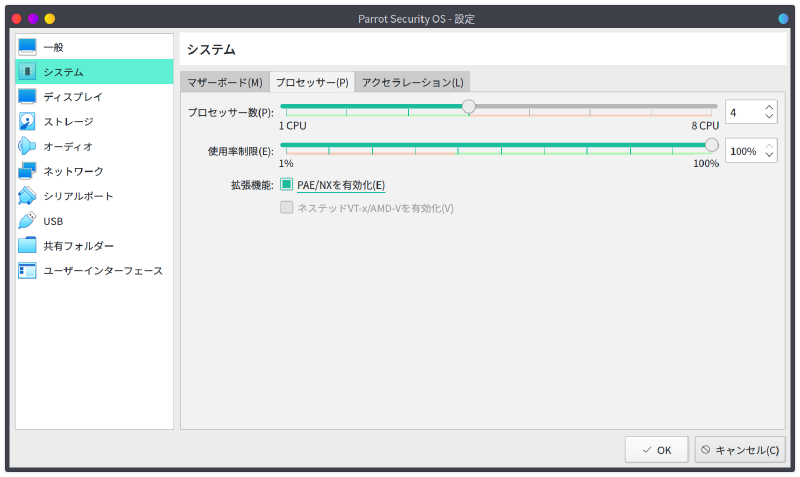Image resolution: width=800 pixels, height=477 pixels.
Task: Open ユーザーインターフェース settings
Action: (x=94, y=270)
